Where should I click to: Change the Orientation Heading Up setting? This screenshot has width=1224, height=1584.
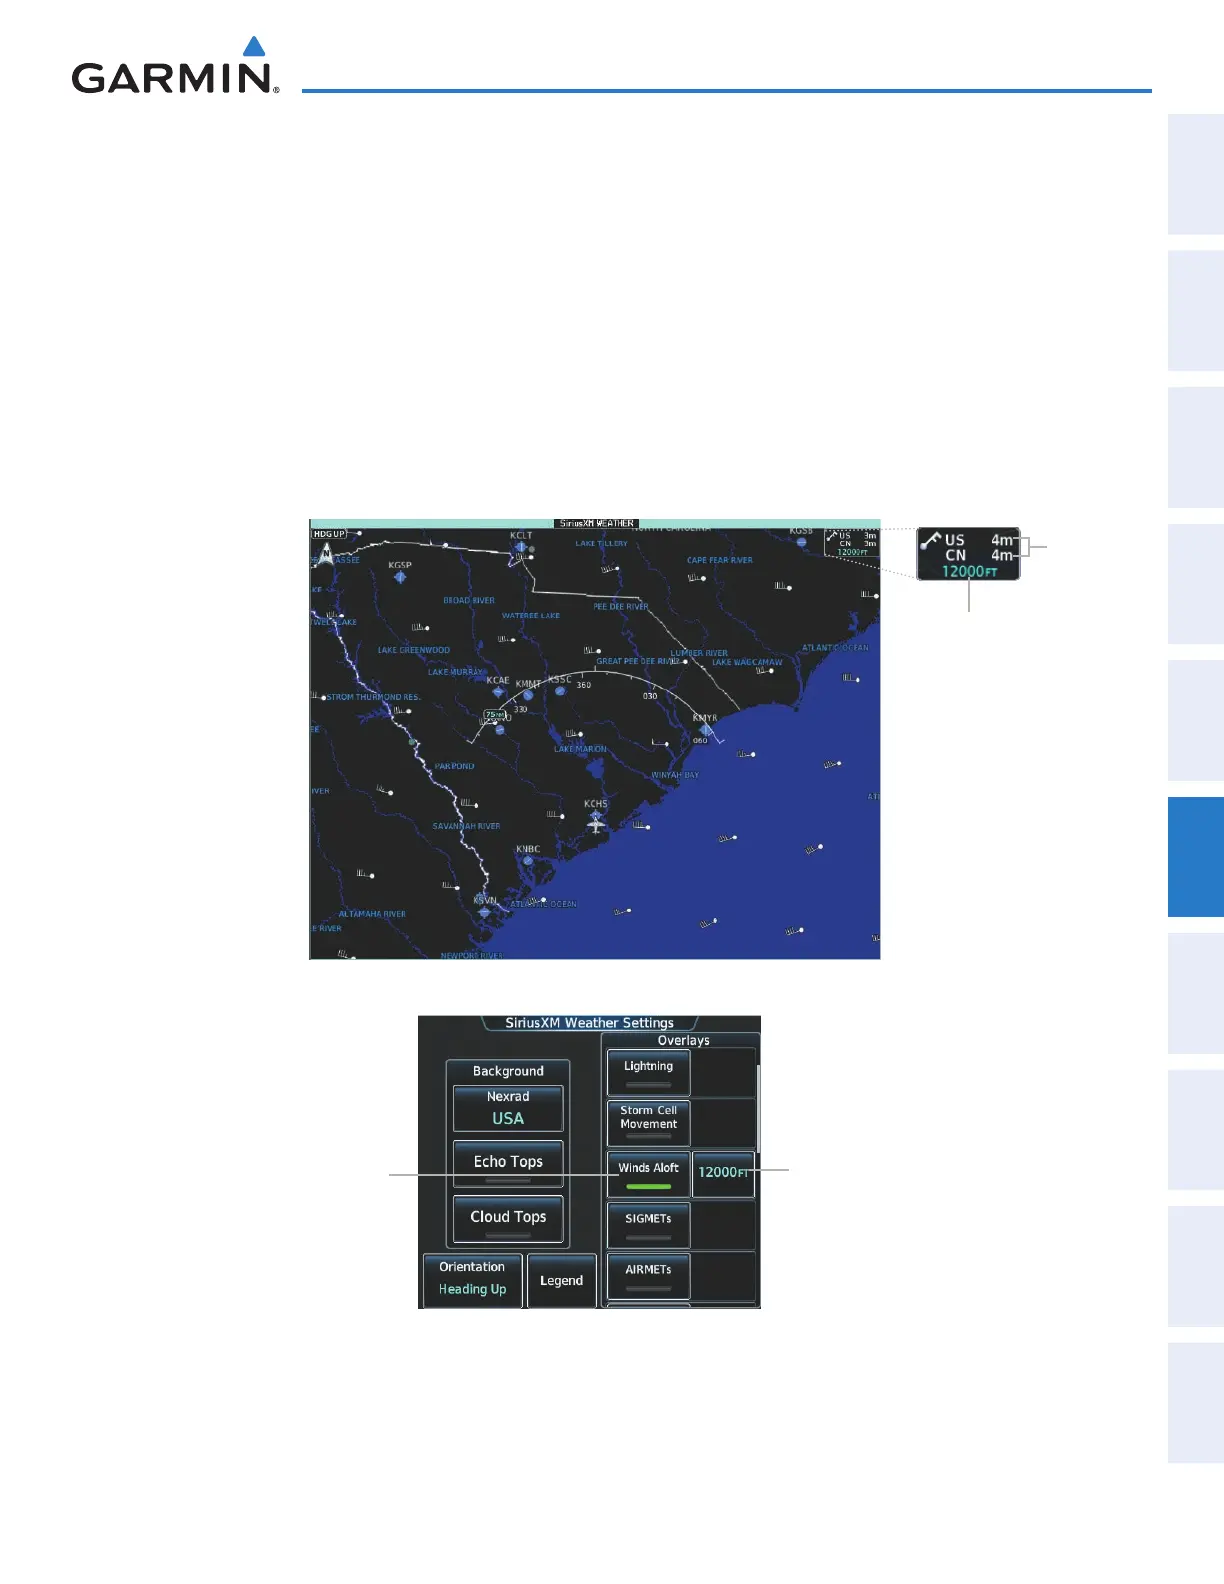click(472, 1279)
